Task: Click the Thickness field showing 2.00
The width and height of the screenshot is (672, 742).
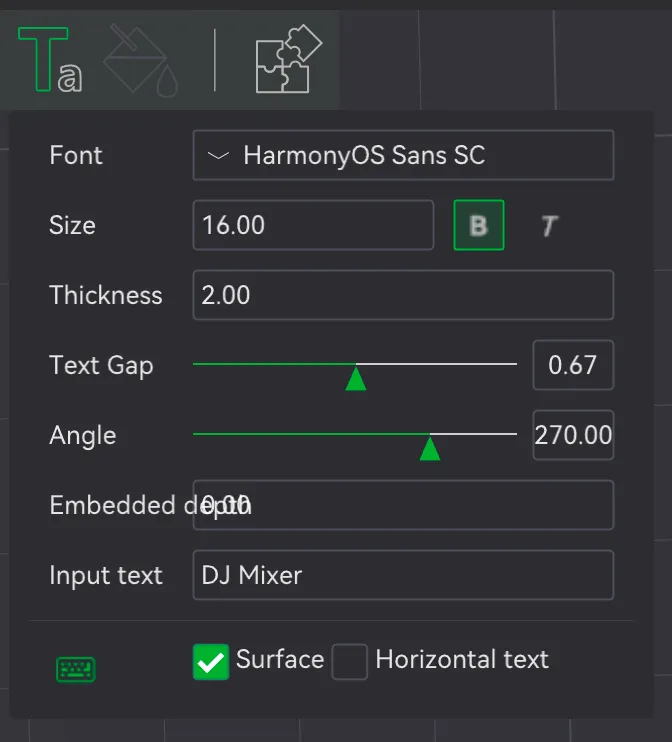Action: tap(403, 295)
